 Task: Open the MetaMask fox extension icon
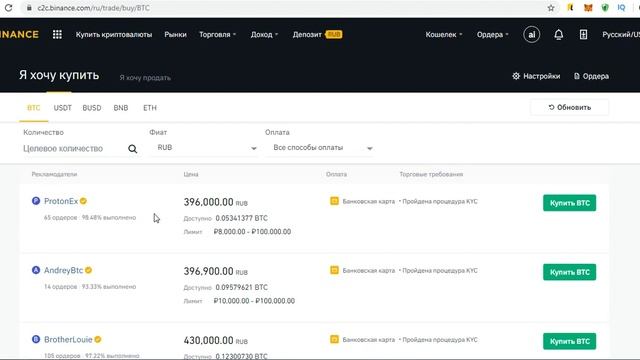[x=588, y=8]
